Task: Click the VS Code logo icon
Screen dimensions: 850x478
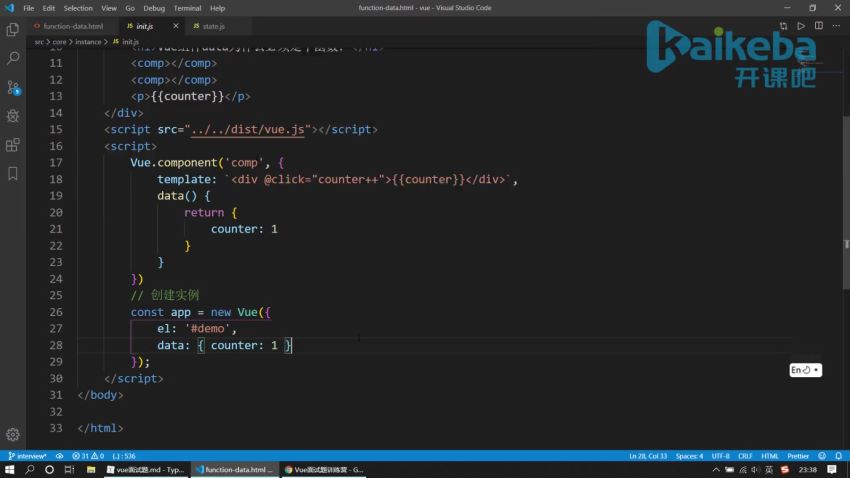Action: [x=9, y=8]
